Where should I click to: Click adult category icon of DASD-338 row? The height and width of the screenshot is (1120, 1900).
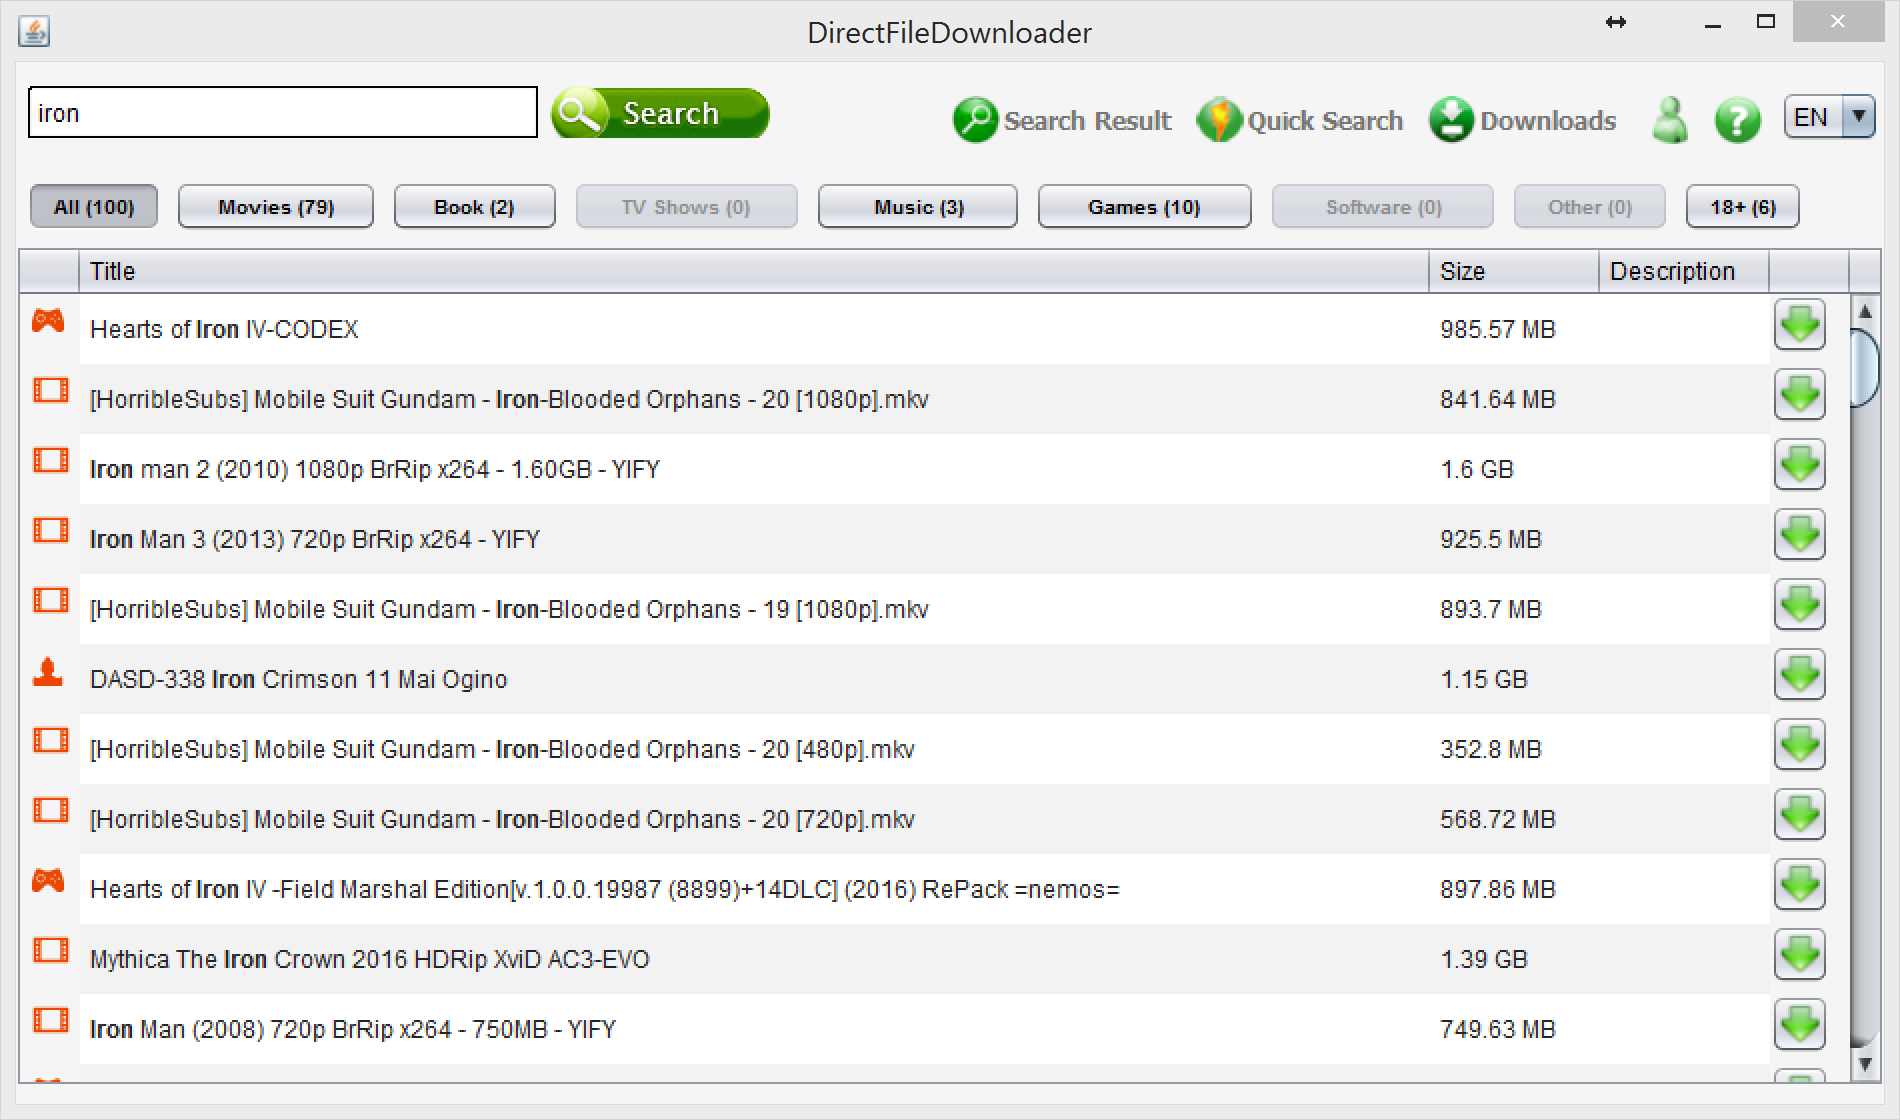point(48,672)
